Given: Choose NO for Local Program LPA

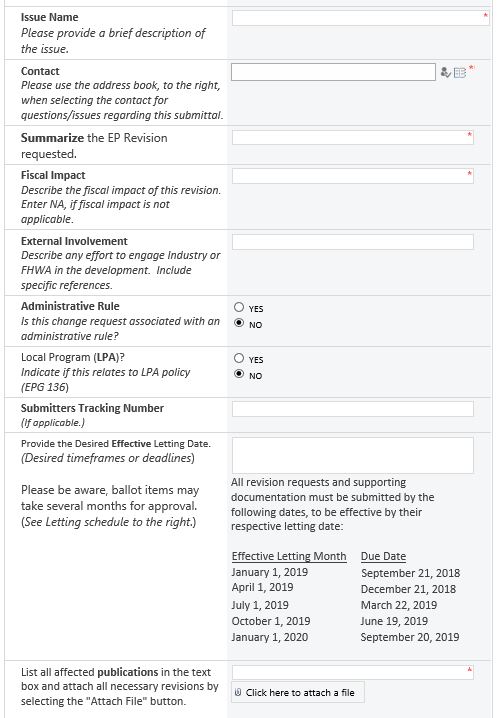Looking at the screenshot, I should 239,374.
